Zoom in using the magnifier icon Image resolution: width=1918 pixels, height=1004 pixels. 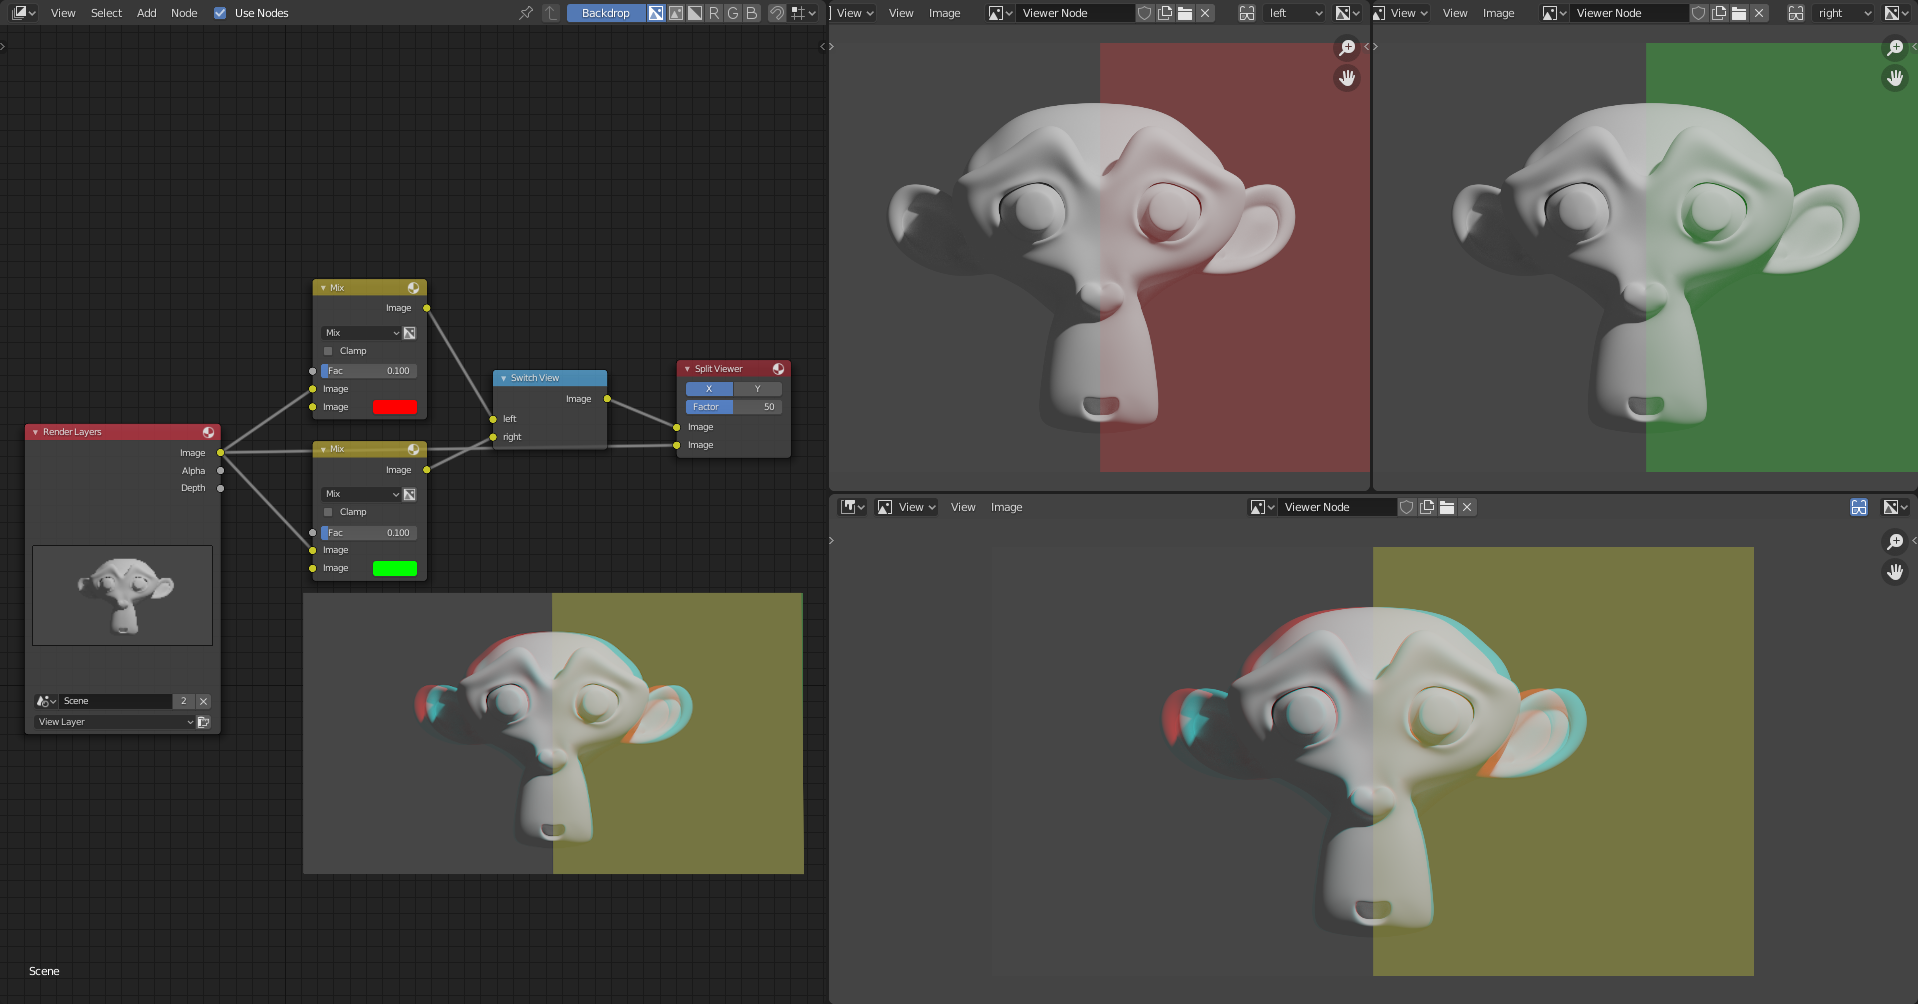pyautogui.click(x=1346, y=47)
